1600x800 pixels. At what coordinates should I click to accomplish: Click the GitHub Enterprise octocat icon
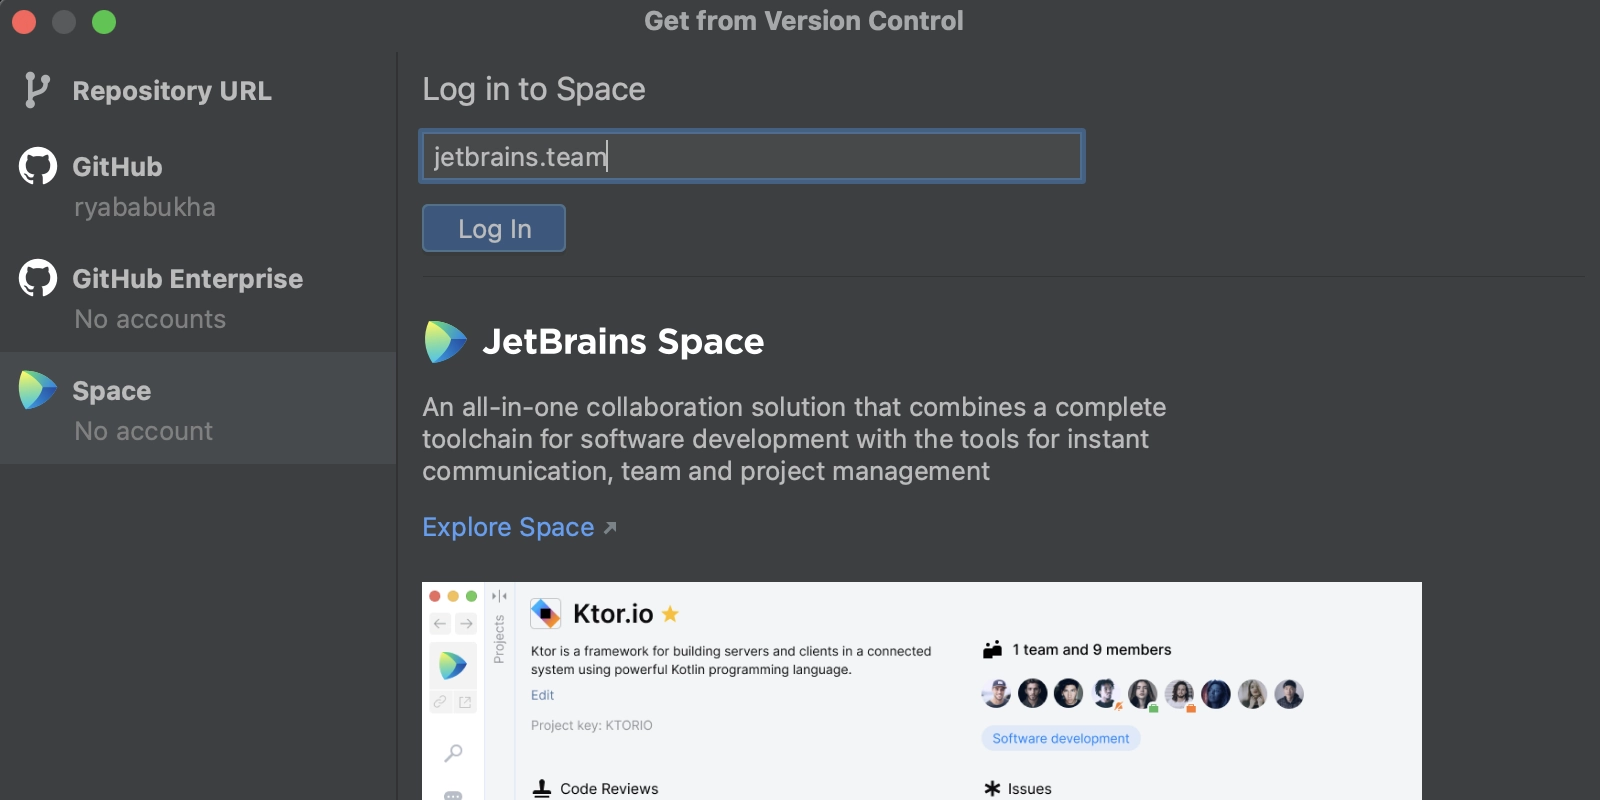[x=38, y=278]
